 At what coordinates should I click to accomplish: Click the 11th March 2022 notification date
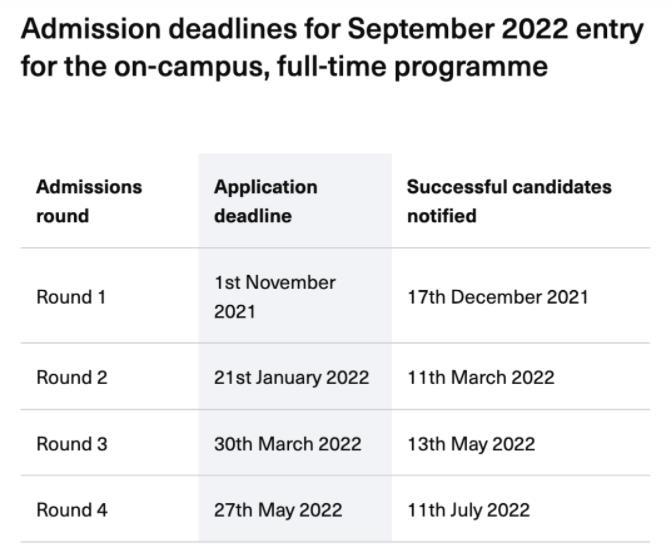tap(480, 378)
